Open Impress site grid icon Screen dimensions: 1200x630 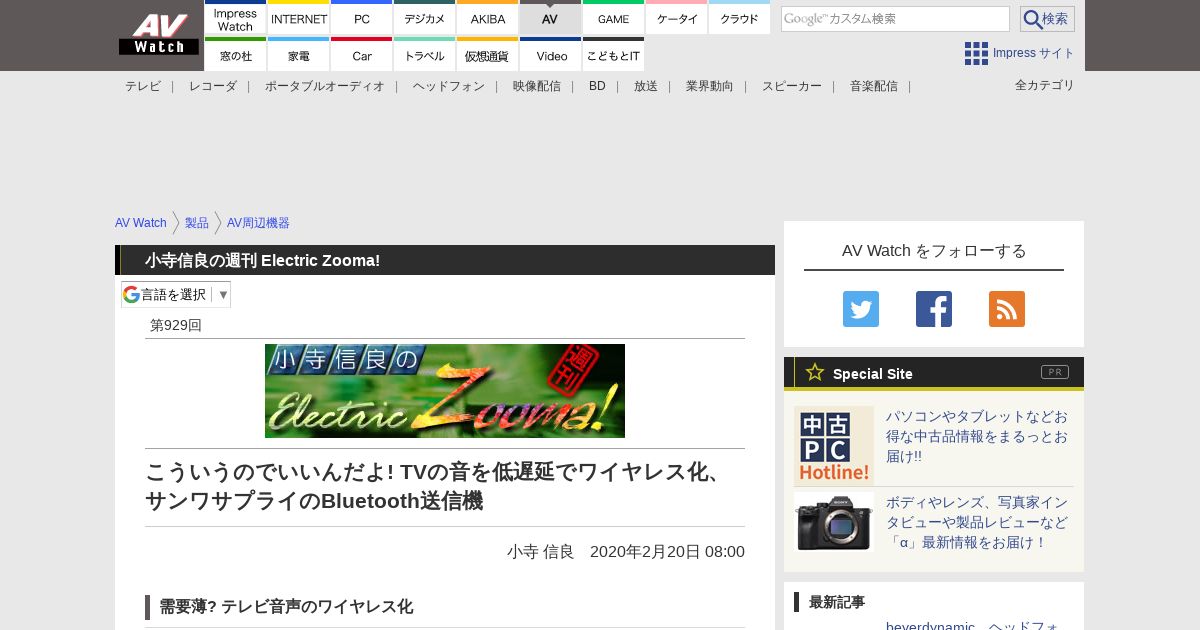[976, 53]
